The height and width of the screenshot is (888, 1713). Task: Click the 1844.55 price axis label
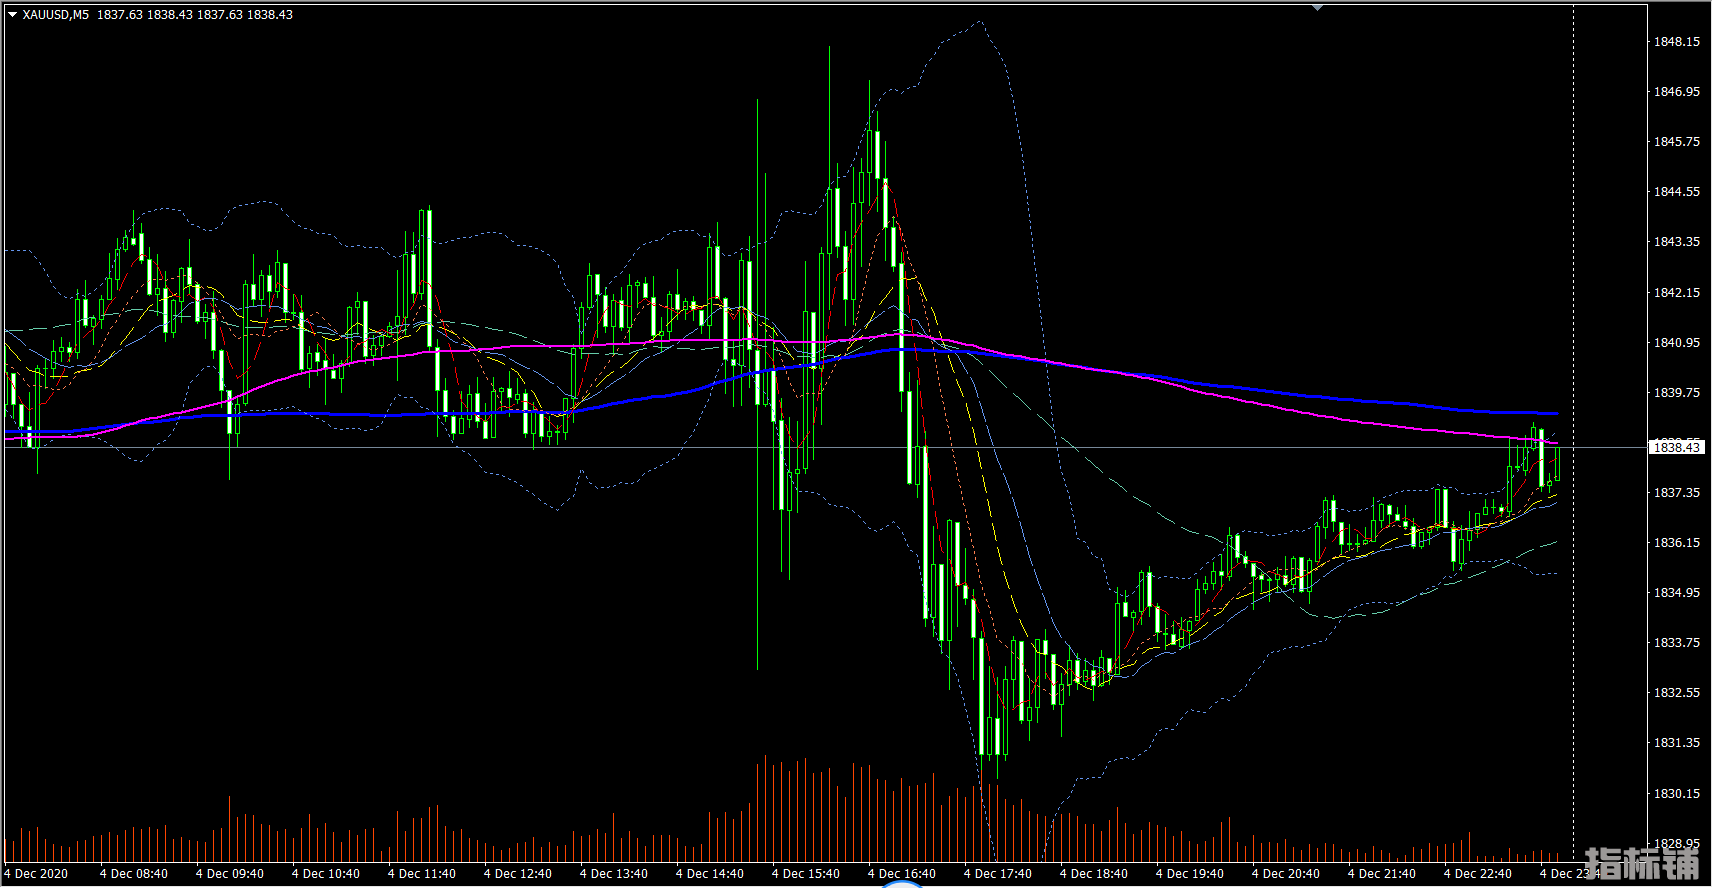point(1677,191)
